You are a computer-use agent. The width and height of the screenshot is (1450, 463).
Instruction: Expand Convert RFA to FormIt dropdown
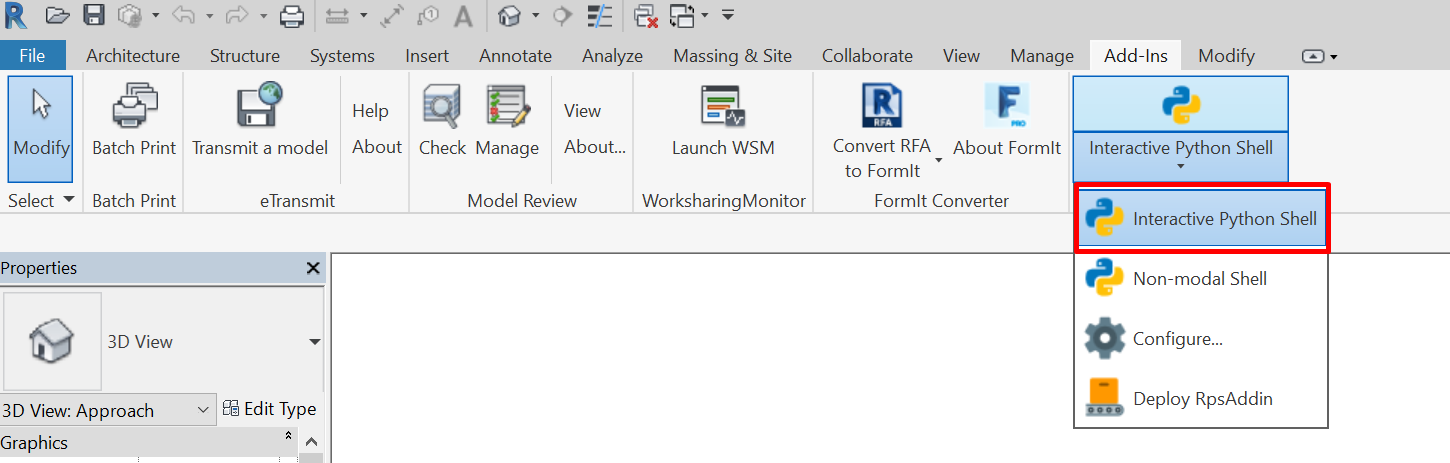939,160
